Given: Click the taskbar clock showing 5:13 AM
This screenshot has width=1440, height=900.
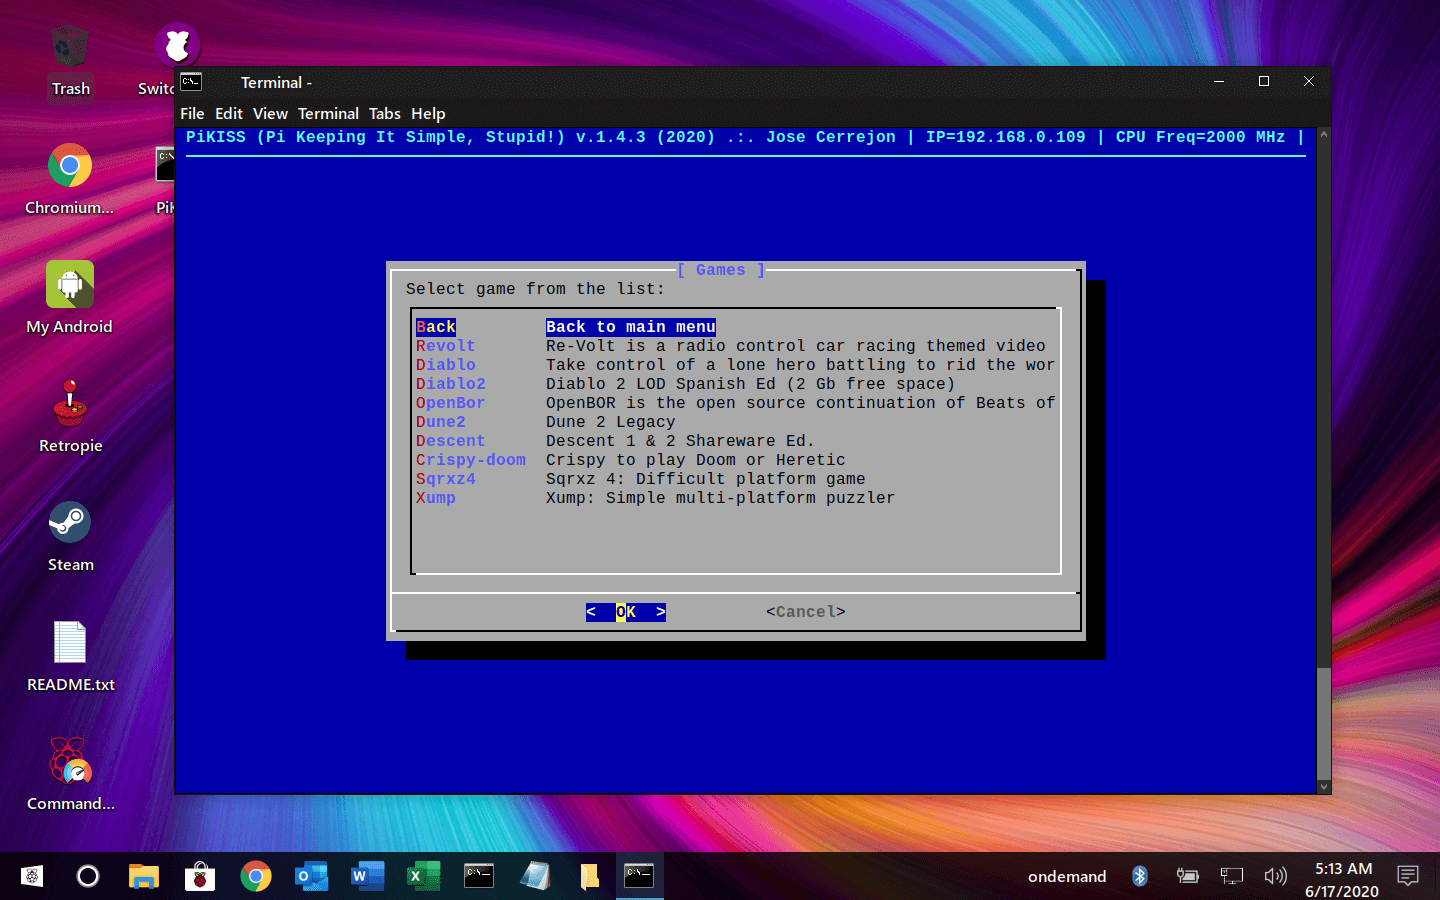Looking at the screenshot, I should pos(1342,879).
